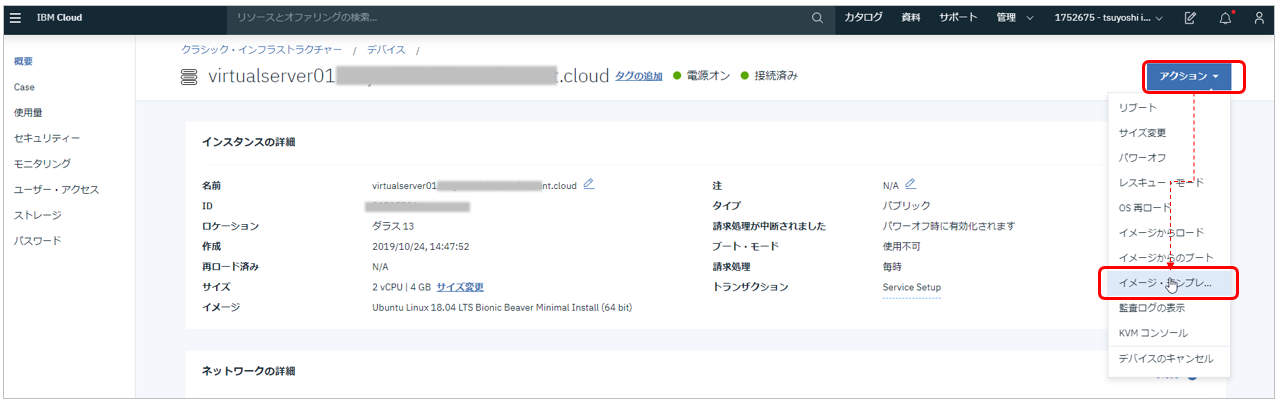Open the カタログ menu
Viewport: 1279px width, 401px height.
(863, 18)
